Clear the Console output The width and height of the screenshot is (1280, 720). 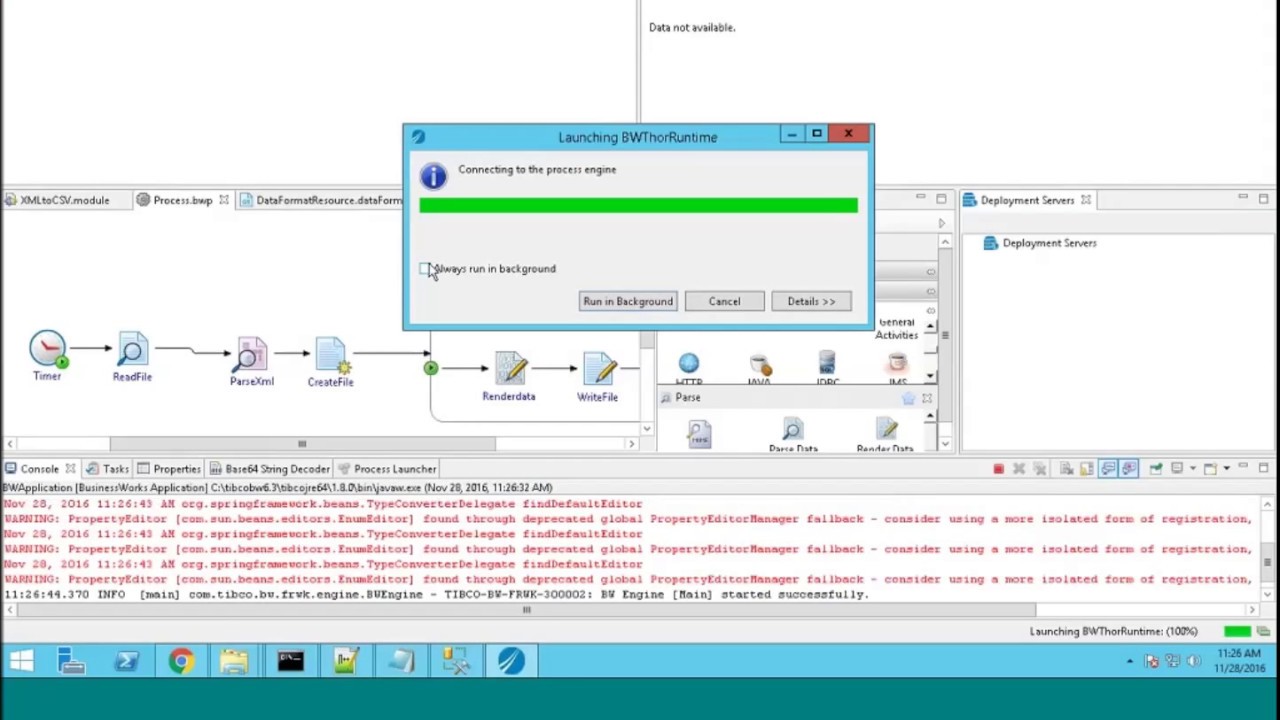(1066, 469)
